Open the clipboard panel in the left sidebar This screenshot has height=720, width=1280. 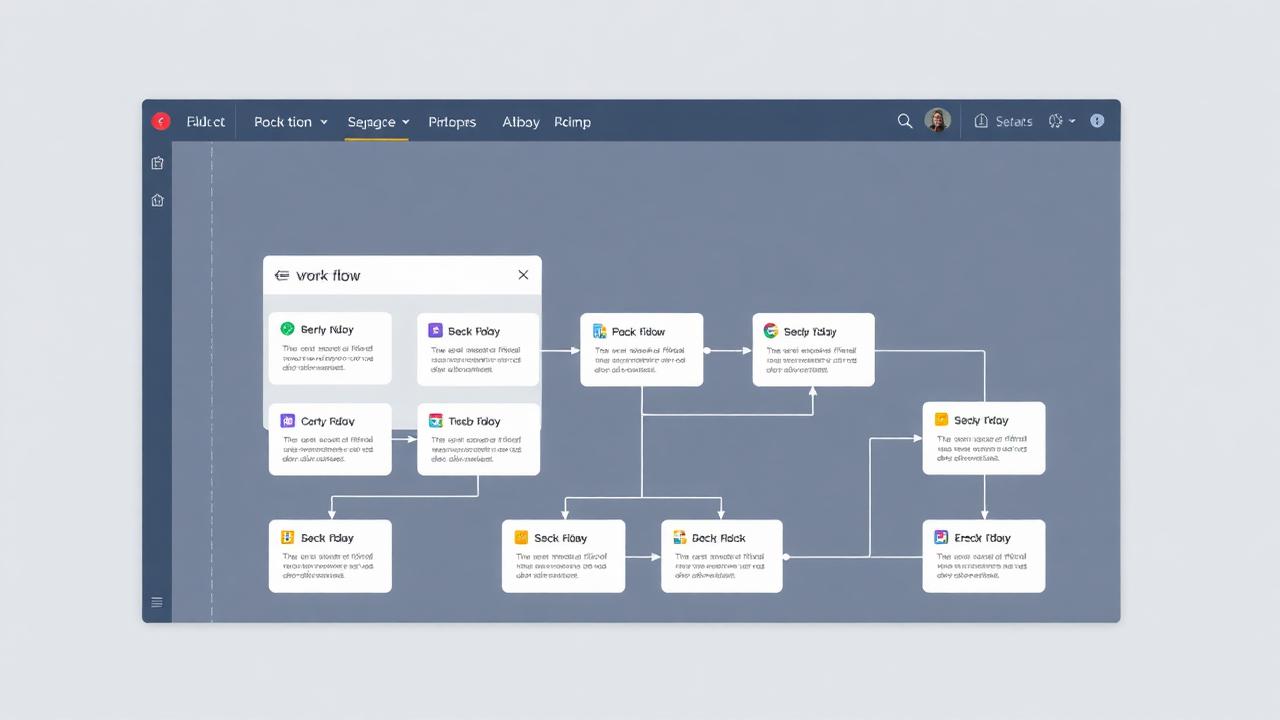click(x=157, y=162)
